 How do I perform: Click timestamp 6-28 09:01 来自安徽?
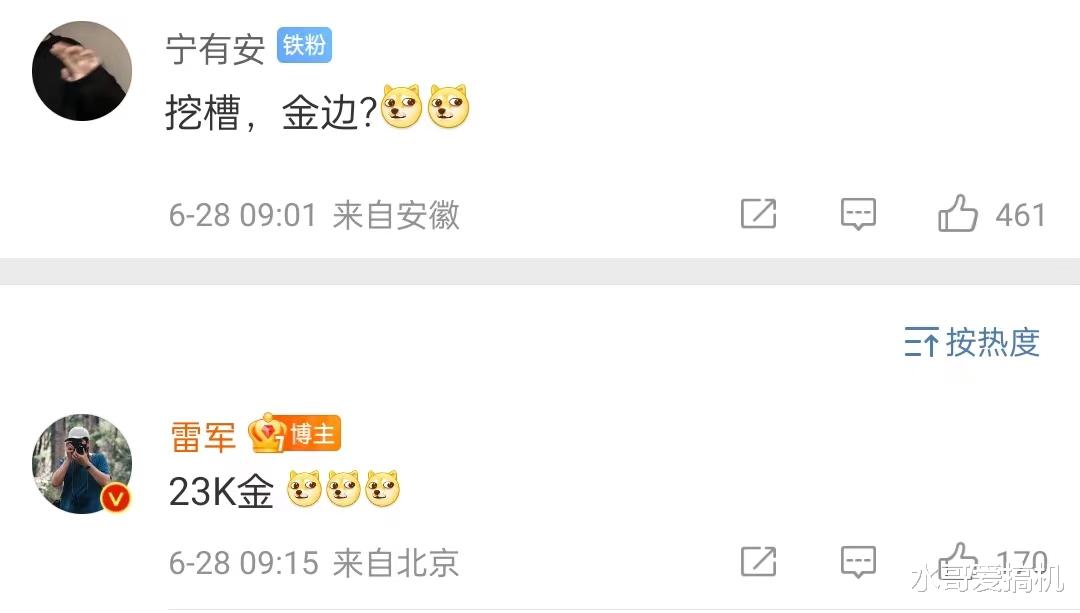point(314,215)
